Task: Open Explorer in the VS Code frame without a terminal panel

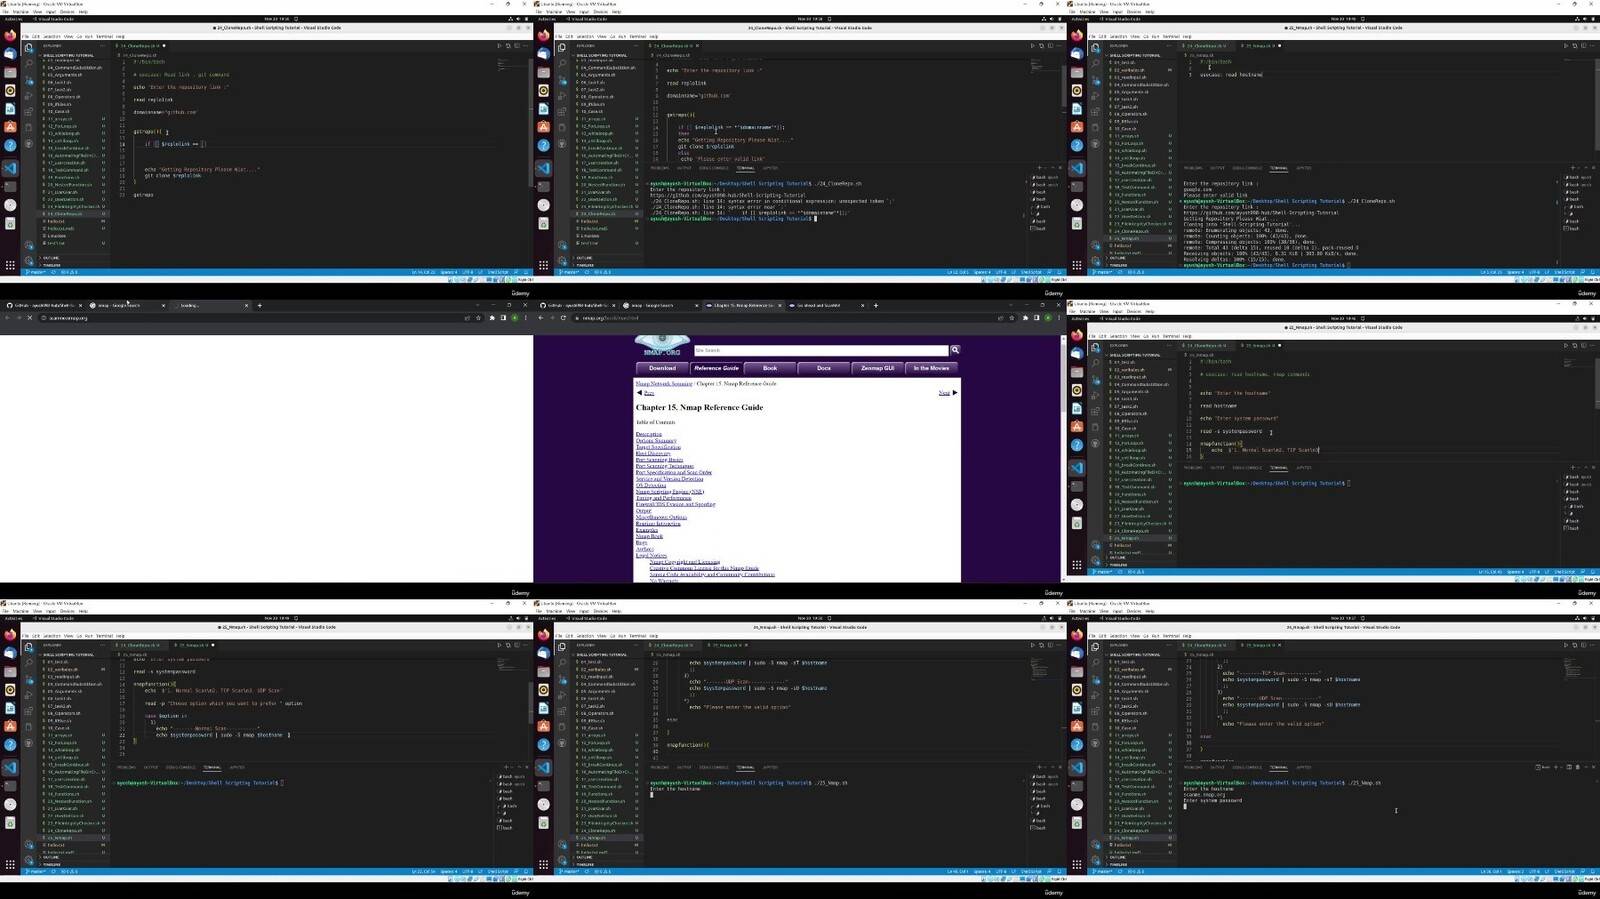Action: pyautogui.click(x=29, y=46)
